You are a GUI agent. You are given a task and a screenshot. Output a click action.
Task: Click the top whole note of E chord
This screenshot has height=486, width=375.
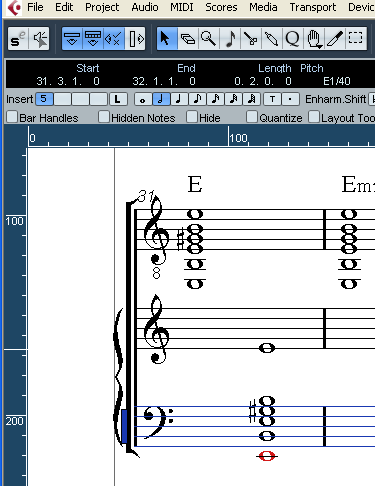[x=195, y=214]
